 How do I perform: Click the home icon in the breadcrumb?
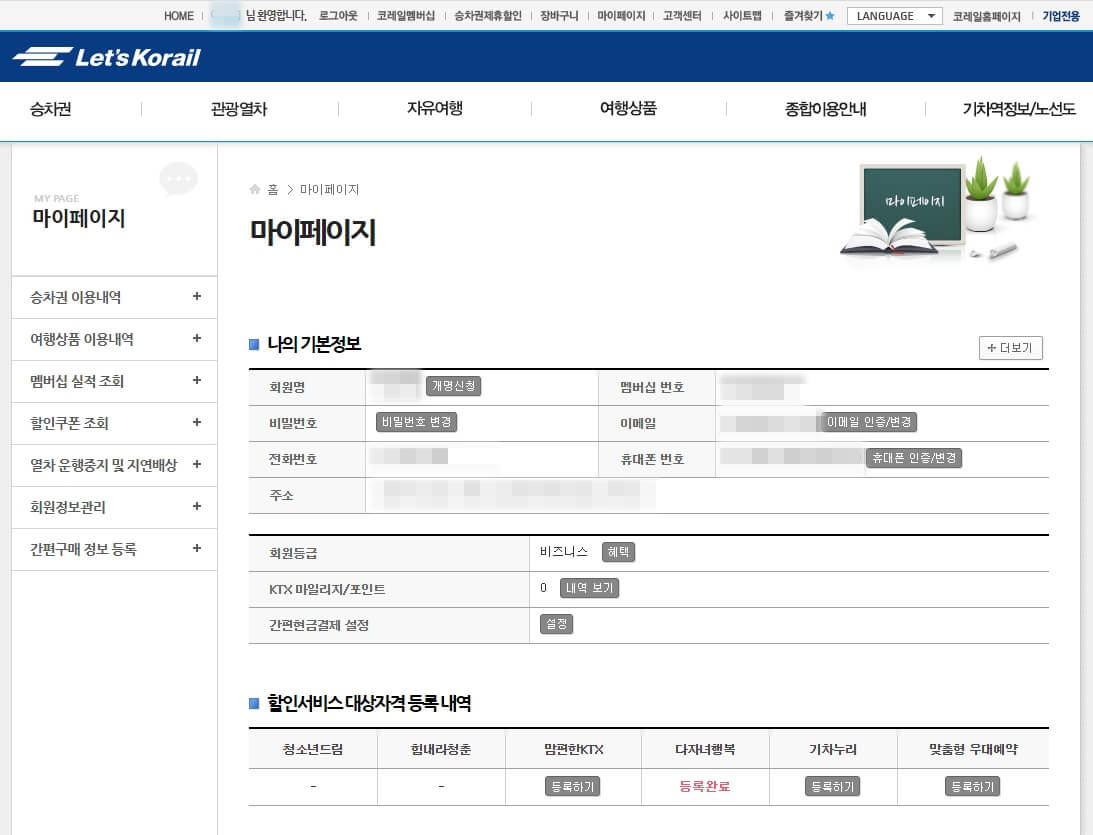pos(256,188)
